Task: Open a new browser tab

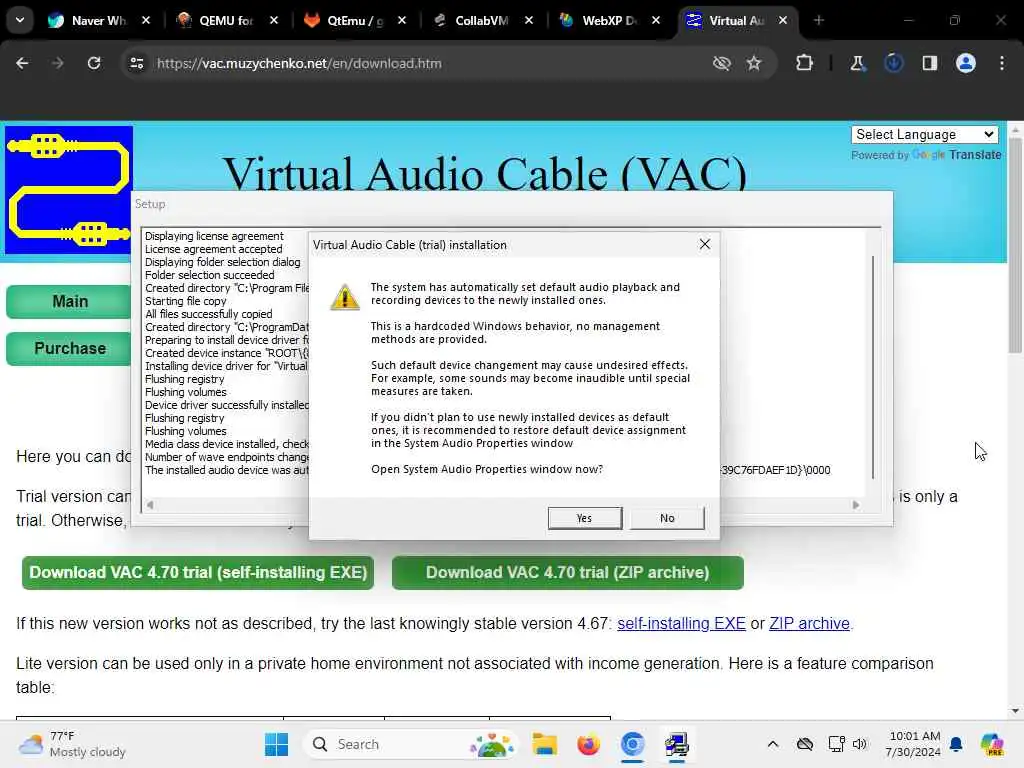Action: pyautogui.click(x=818, y=20)
